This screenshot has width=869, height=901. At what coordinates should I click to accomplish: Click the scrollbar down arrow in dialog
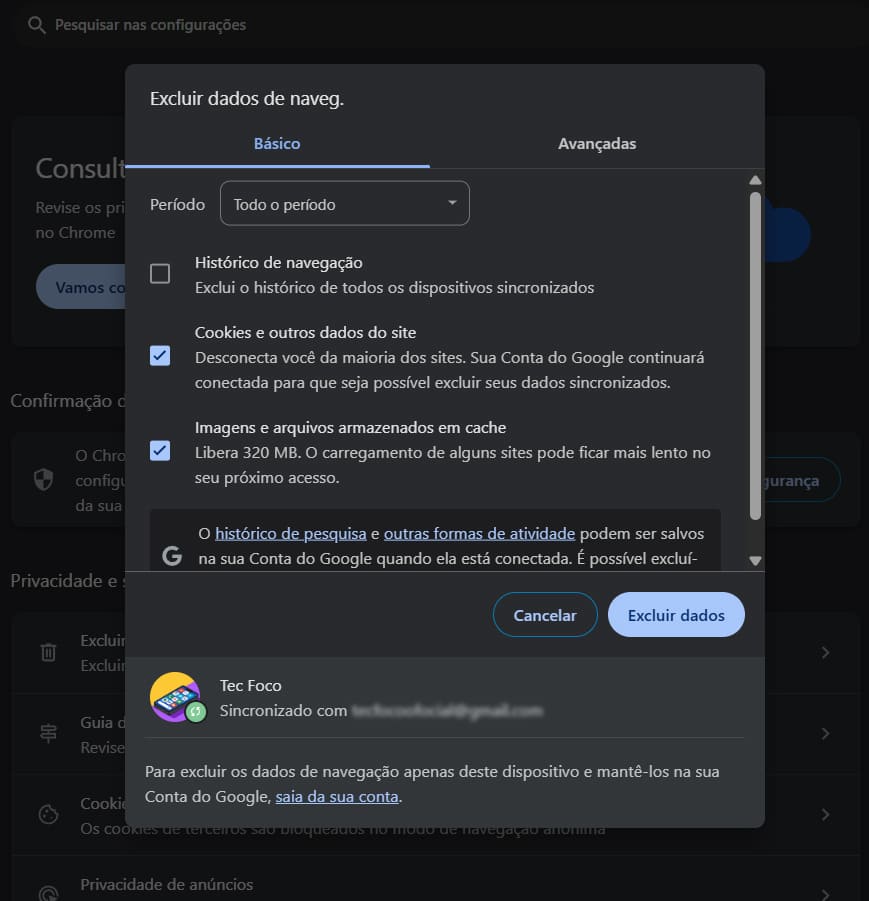click(x=755, y=561)
